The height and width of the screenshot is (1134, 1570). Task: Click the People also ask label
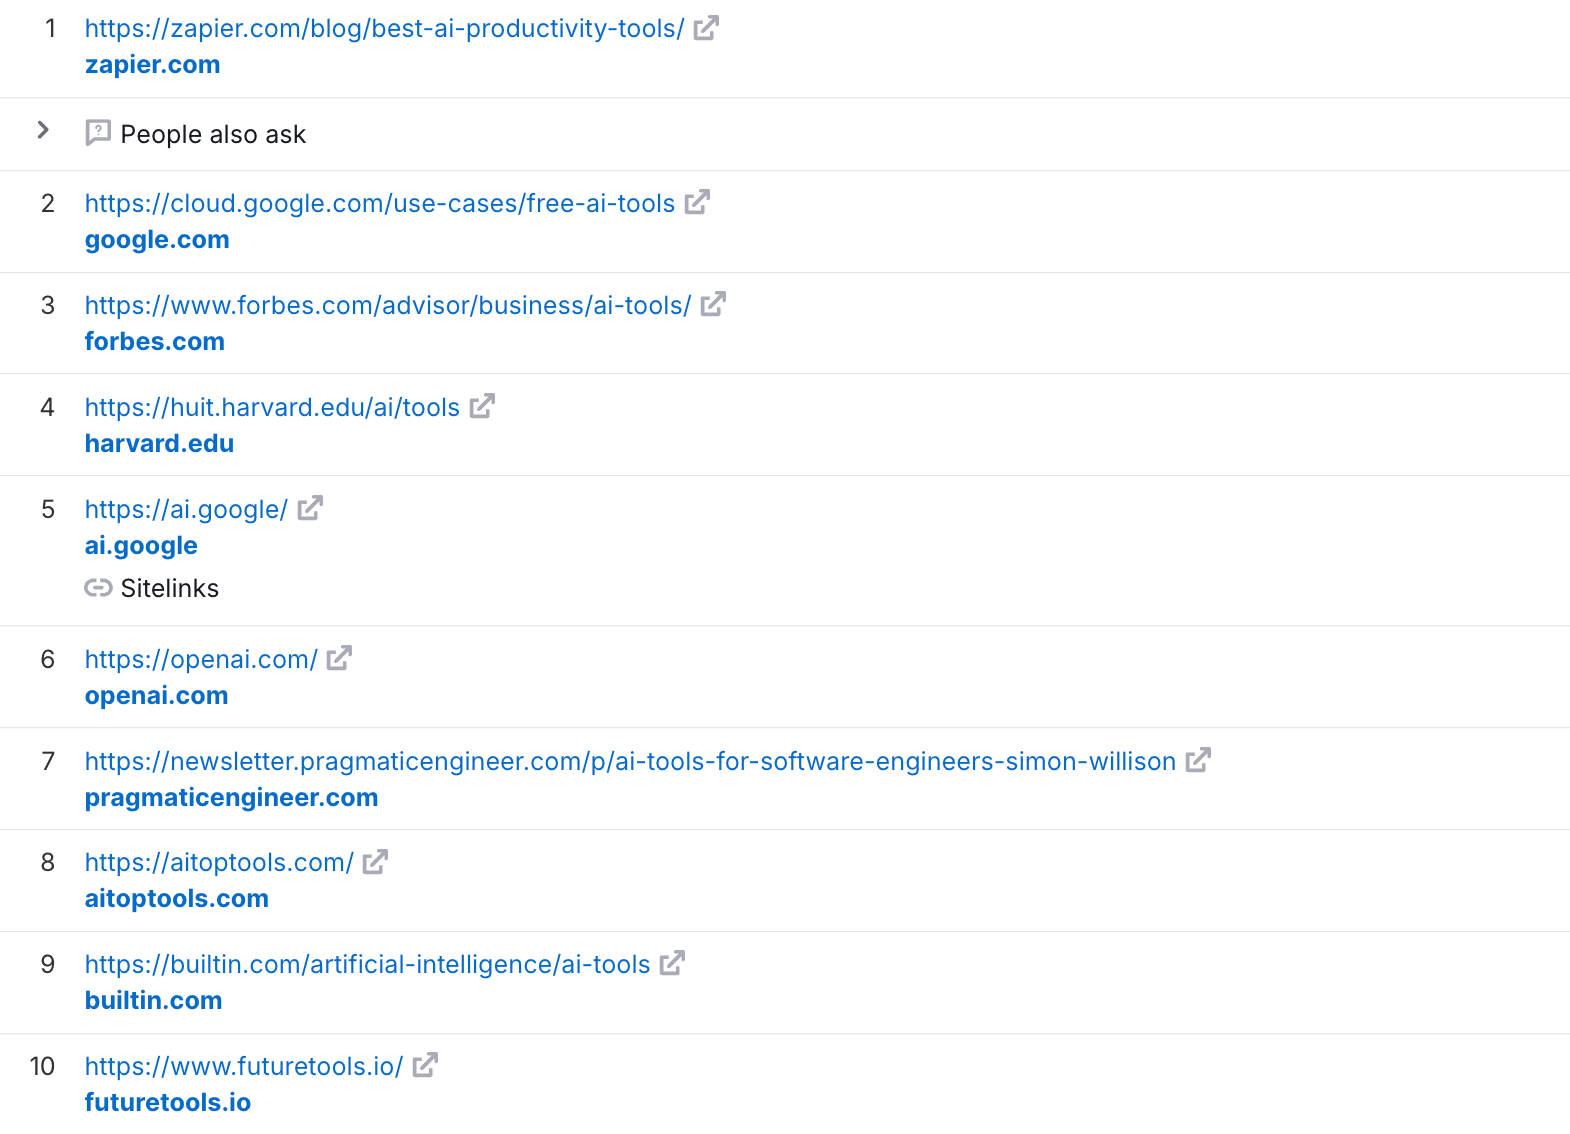pos(213,134)
